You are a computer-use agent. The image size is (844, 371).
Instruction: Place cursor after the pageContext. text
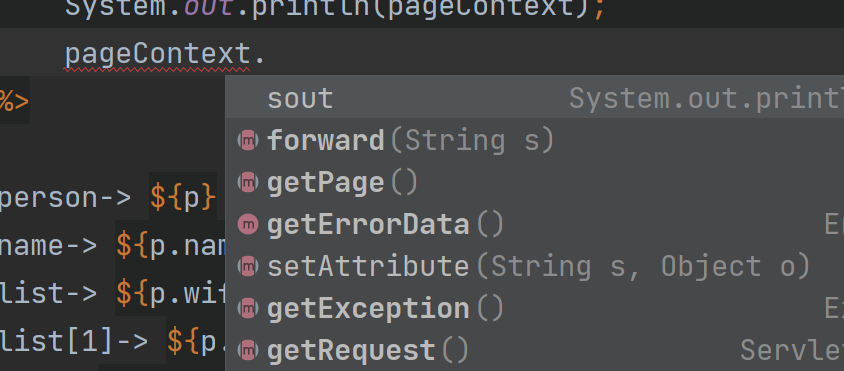pos(266,54)
